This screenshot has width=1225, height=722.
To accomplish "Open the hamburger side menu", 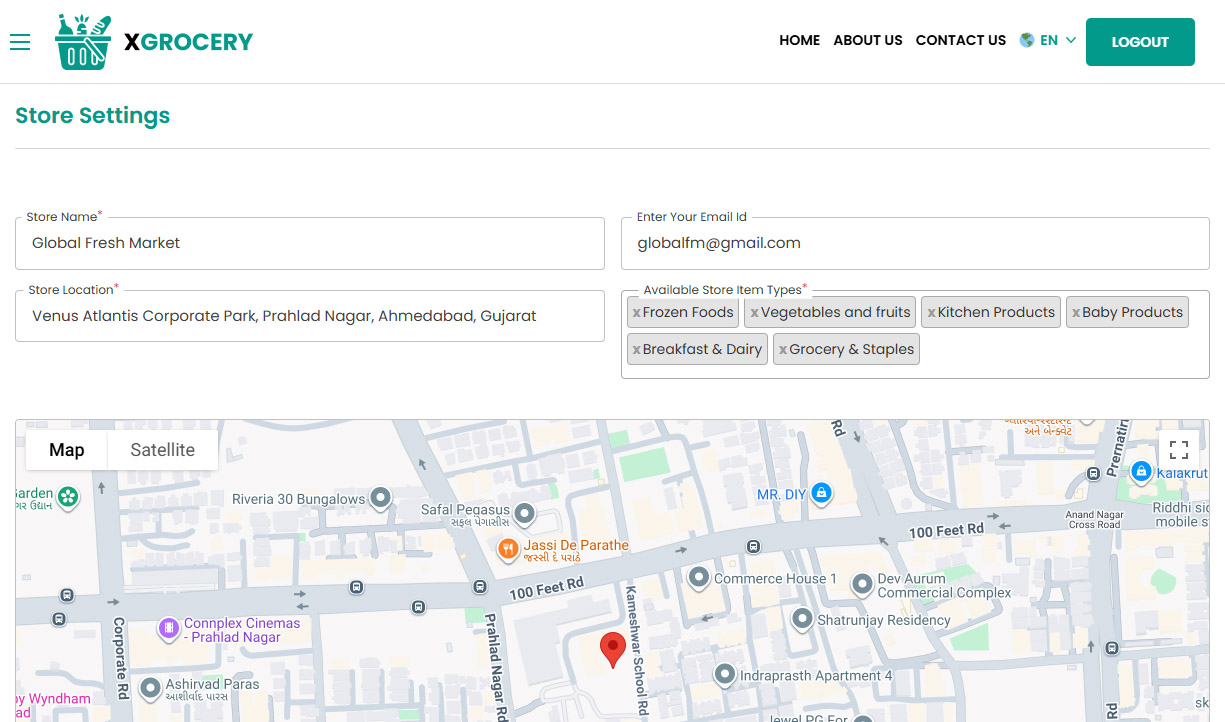I will click(20, 42).
